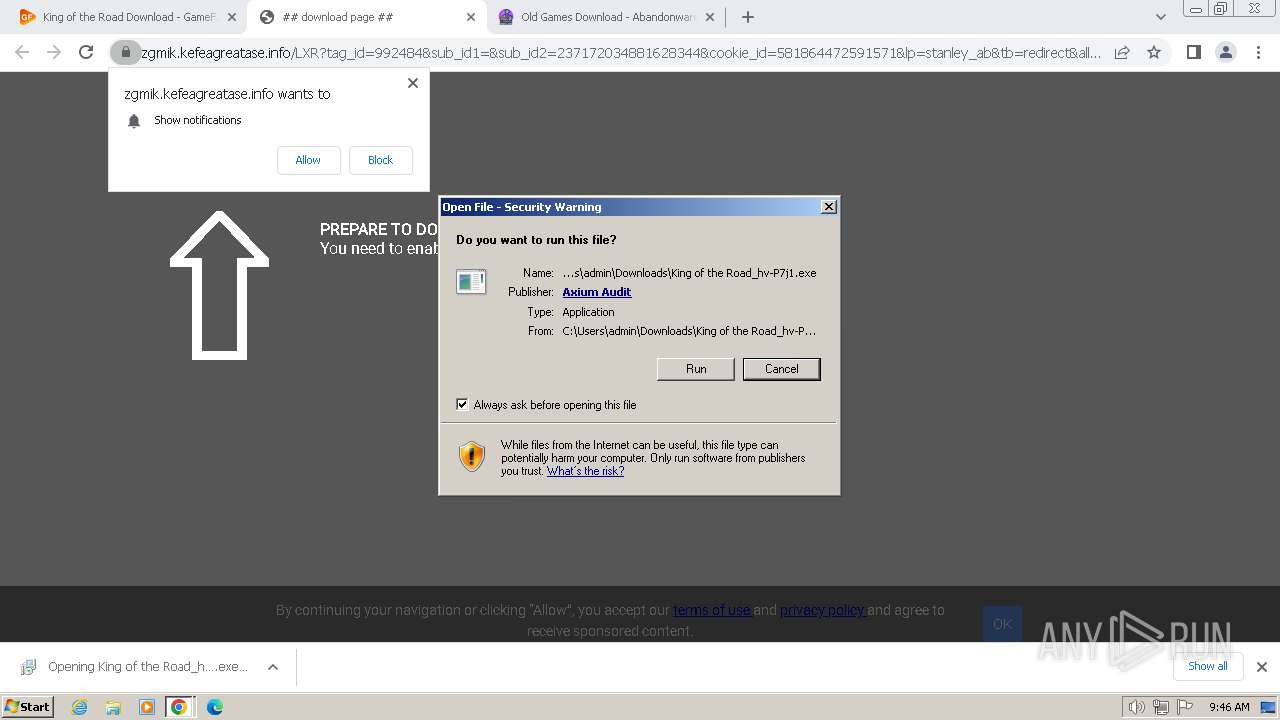This screenshot has height=720, width=1280.
Task: Click the Show desktop button in taskbar corner
Action: click(x=1270, y=707)
